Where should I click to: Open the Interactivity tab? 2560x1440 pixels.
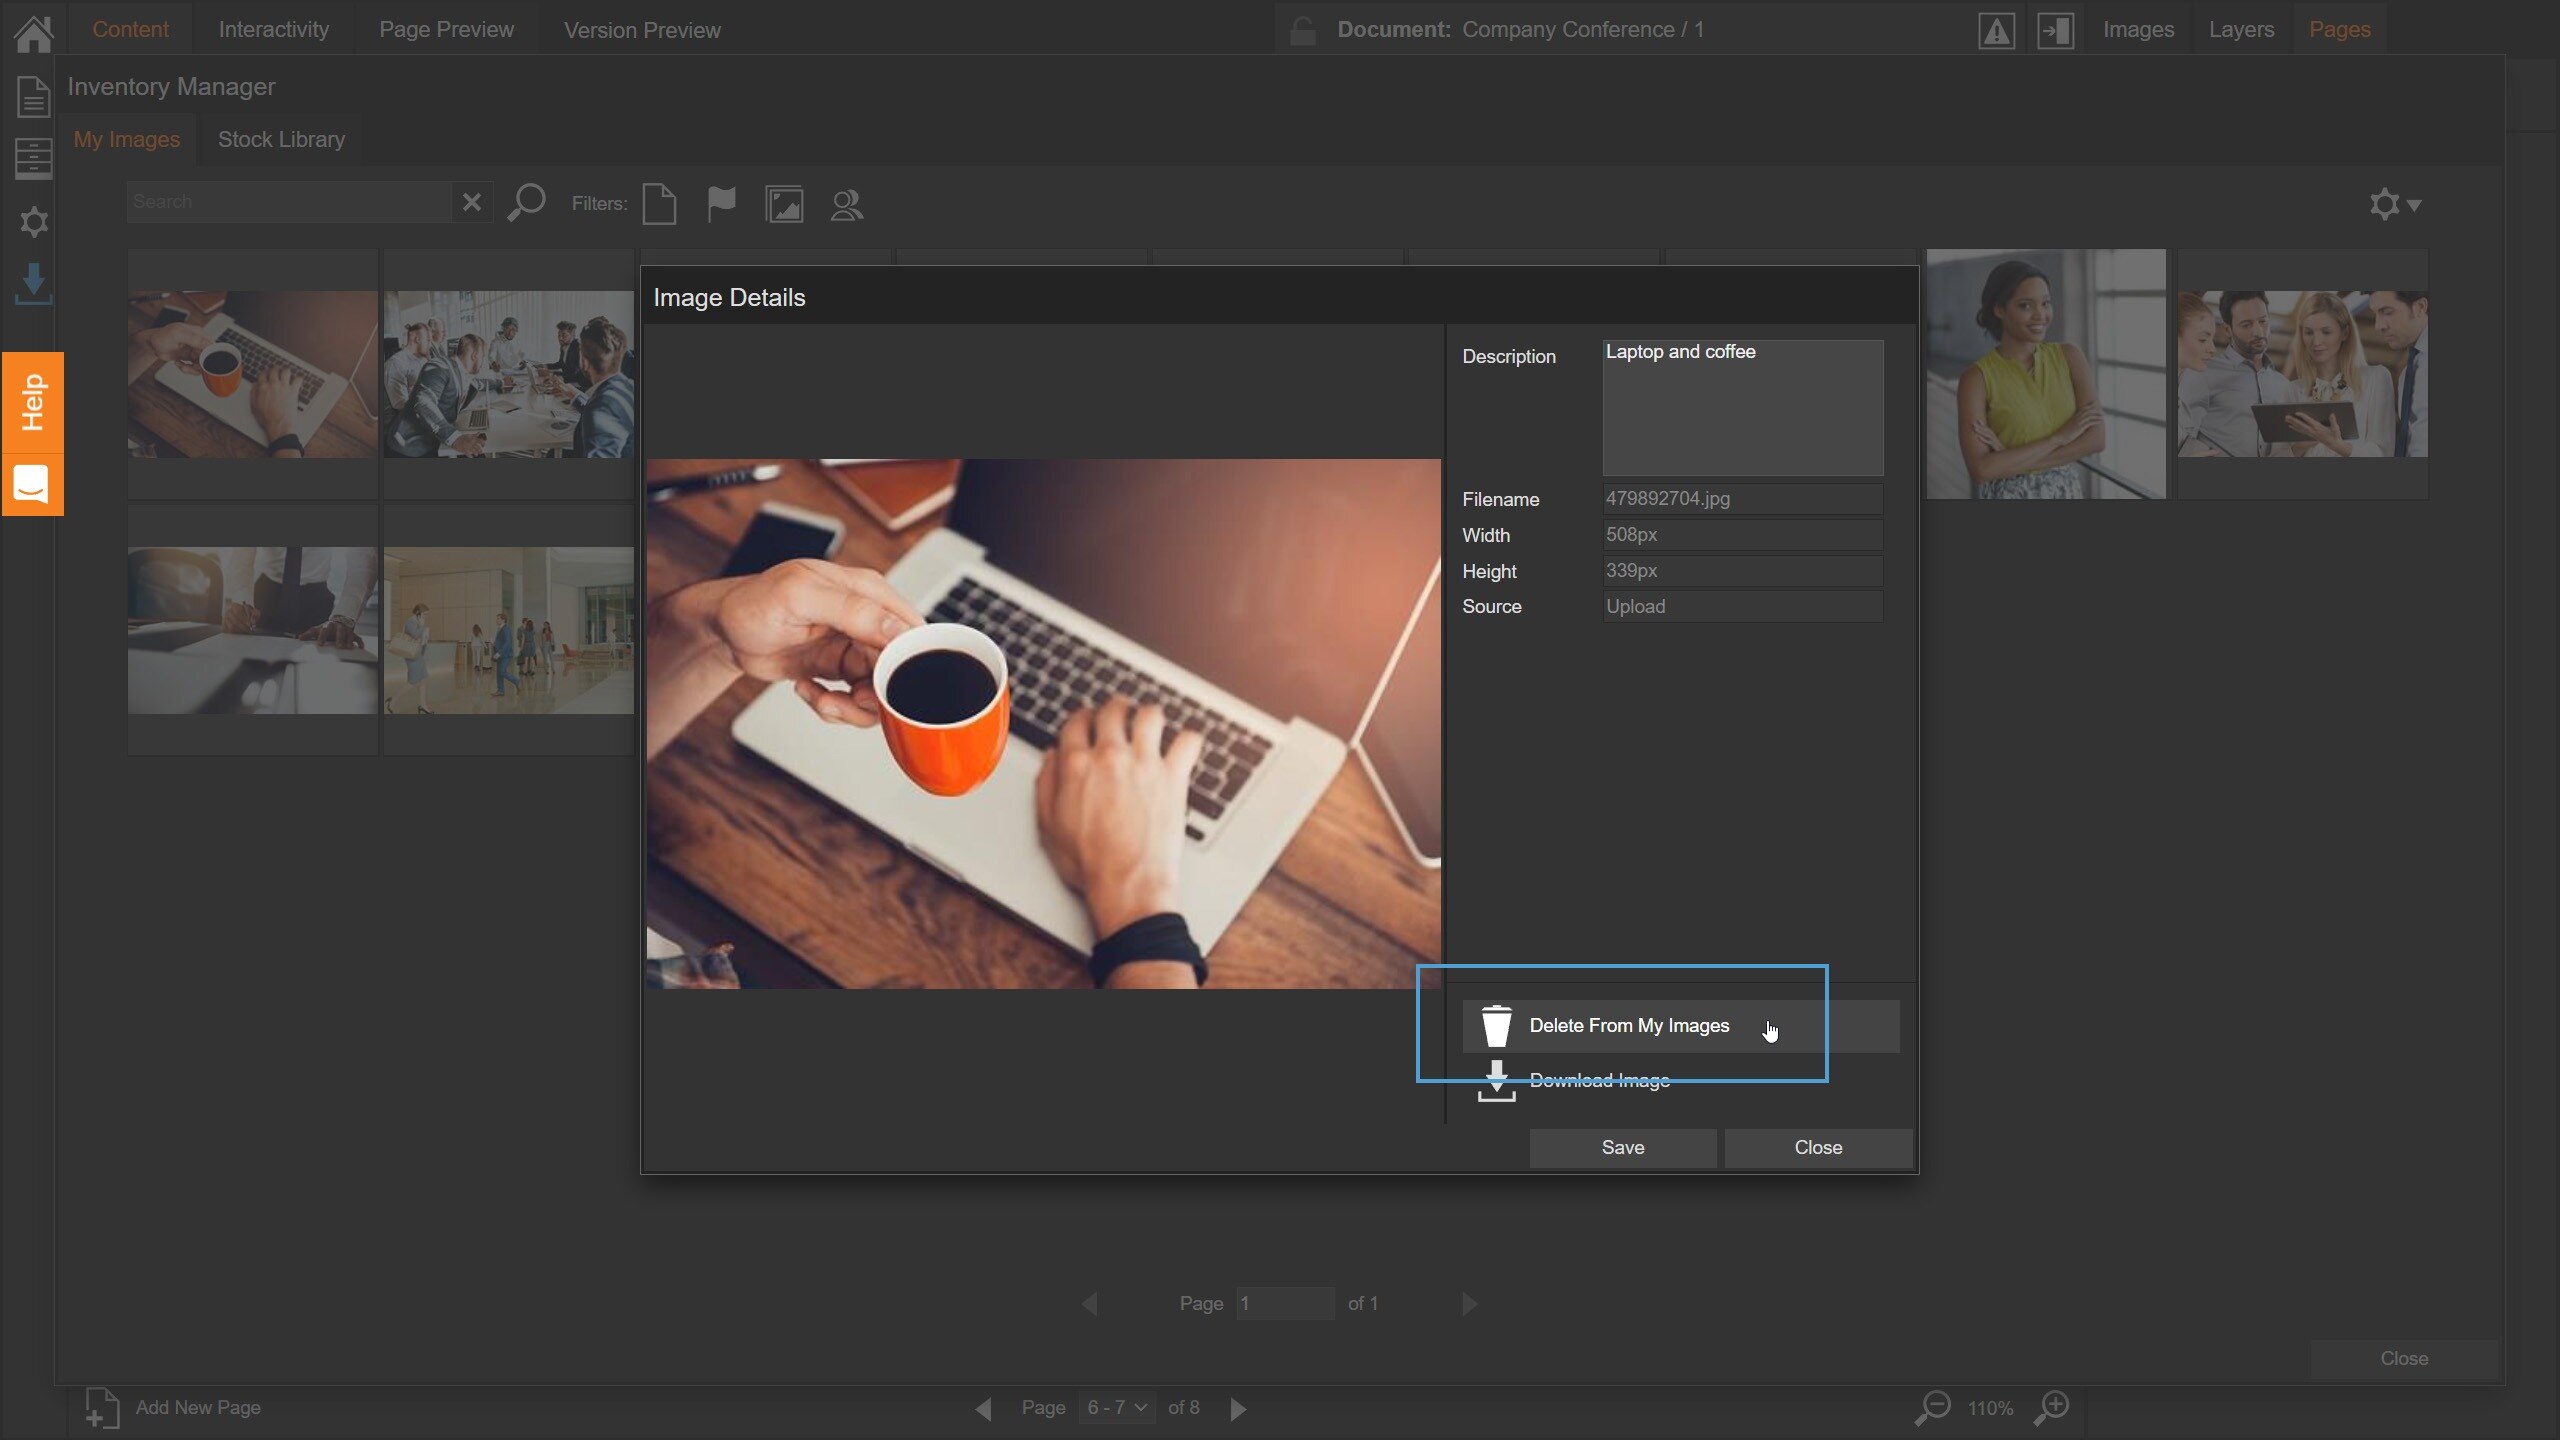click(x=273, y=30)
